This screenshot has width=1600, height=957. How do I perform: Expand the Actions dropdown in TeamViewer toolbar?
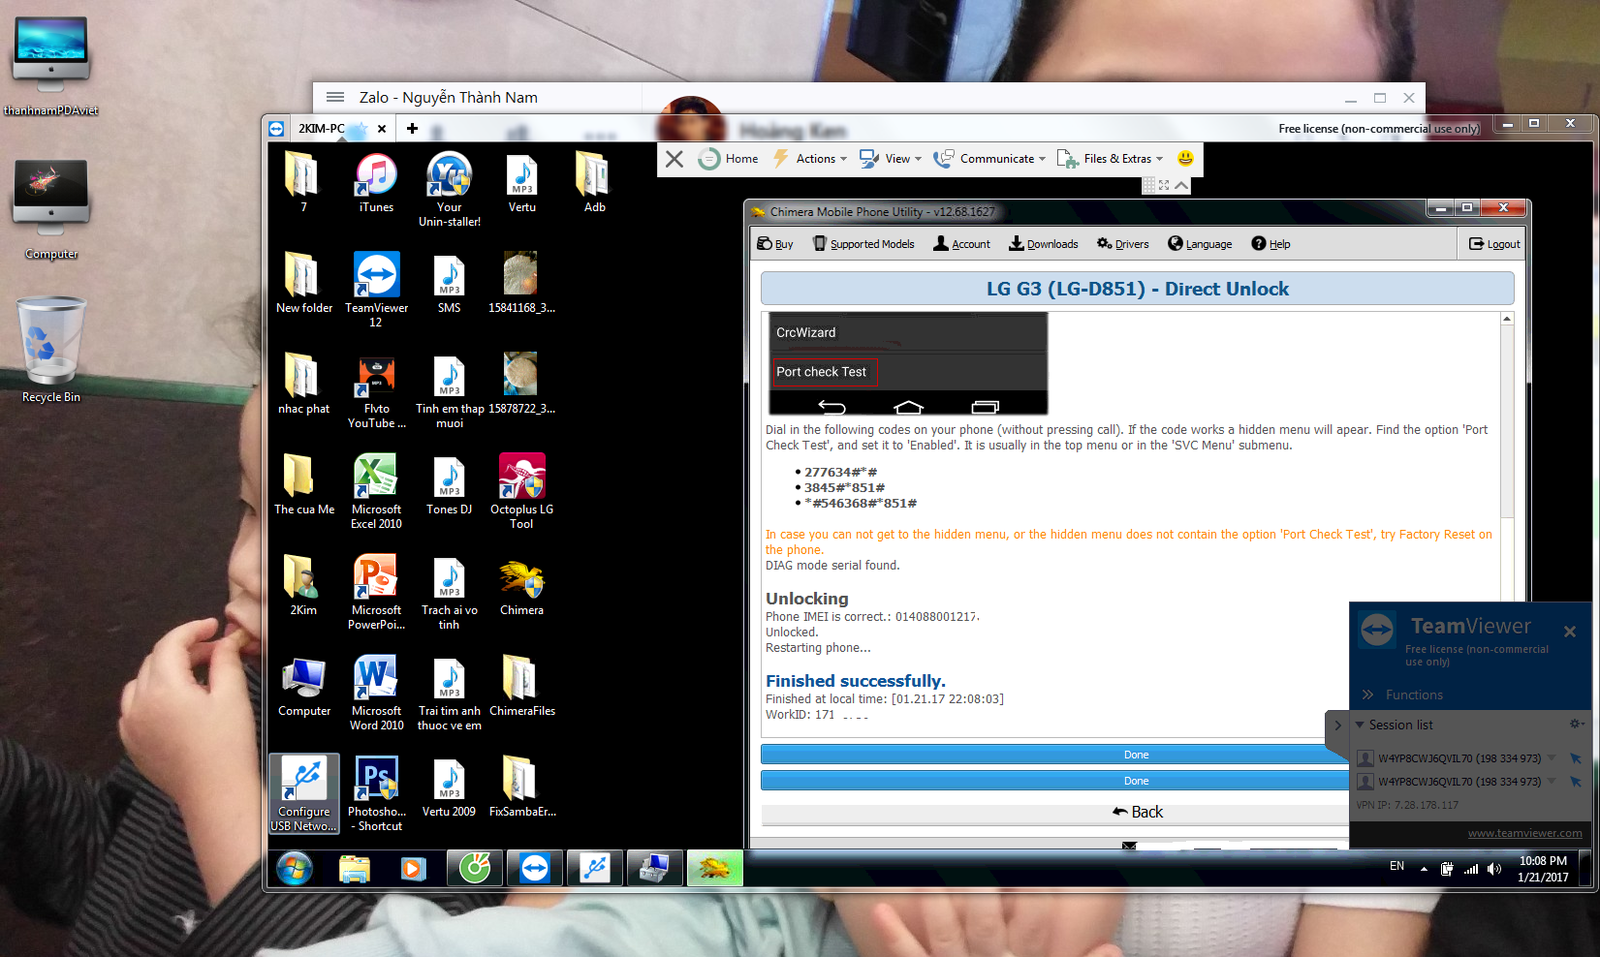click(811, 159)
